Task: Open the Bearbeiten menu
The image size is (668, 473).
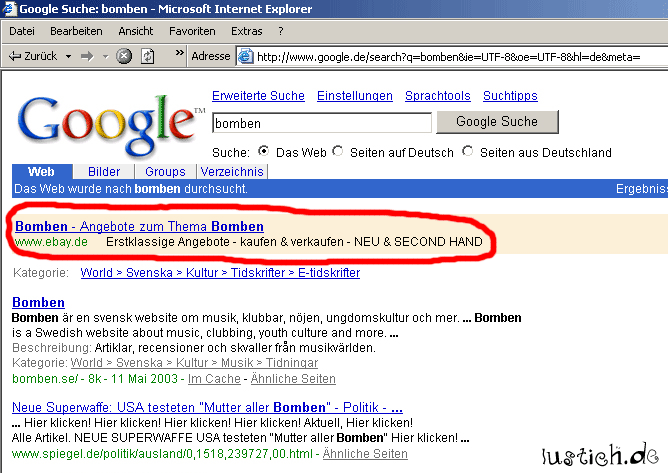Action: click(76, 31)
